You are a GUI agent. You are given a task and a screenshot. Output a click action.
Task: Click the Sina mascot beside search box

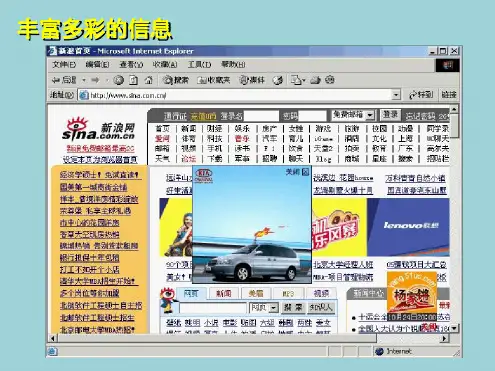[168, 301]
